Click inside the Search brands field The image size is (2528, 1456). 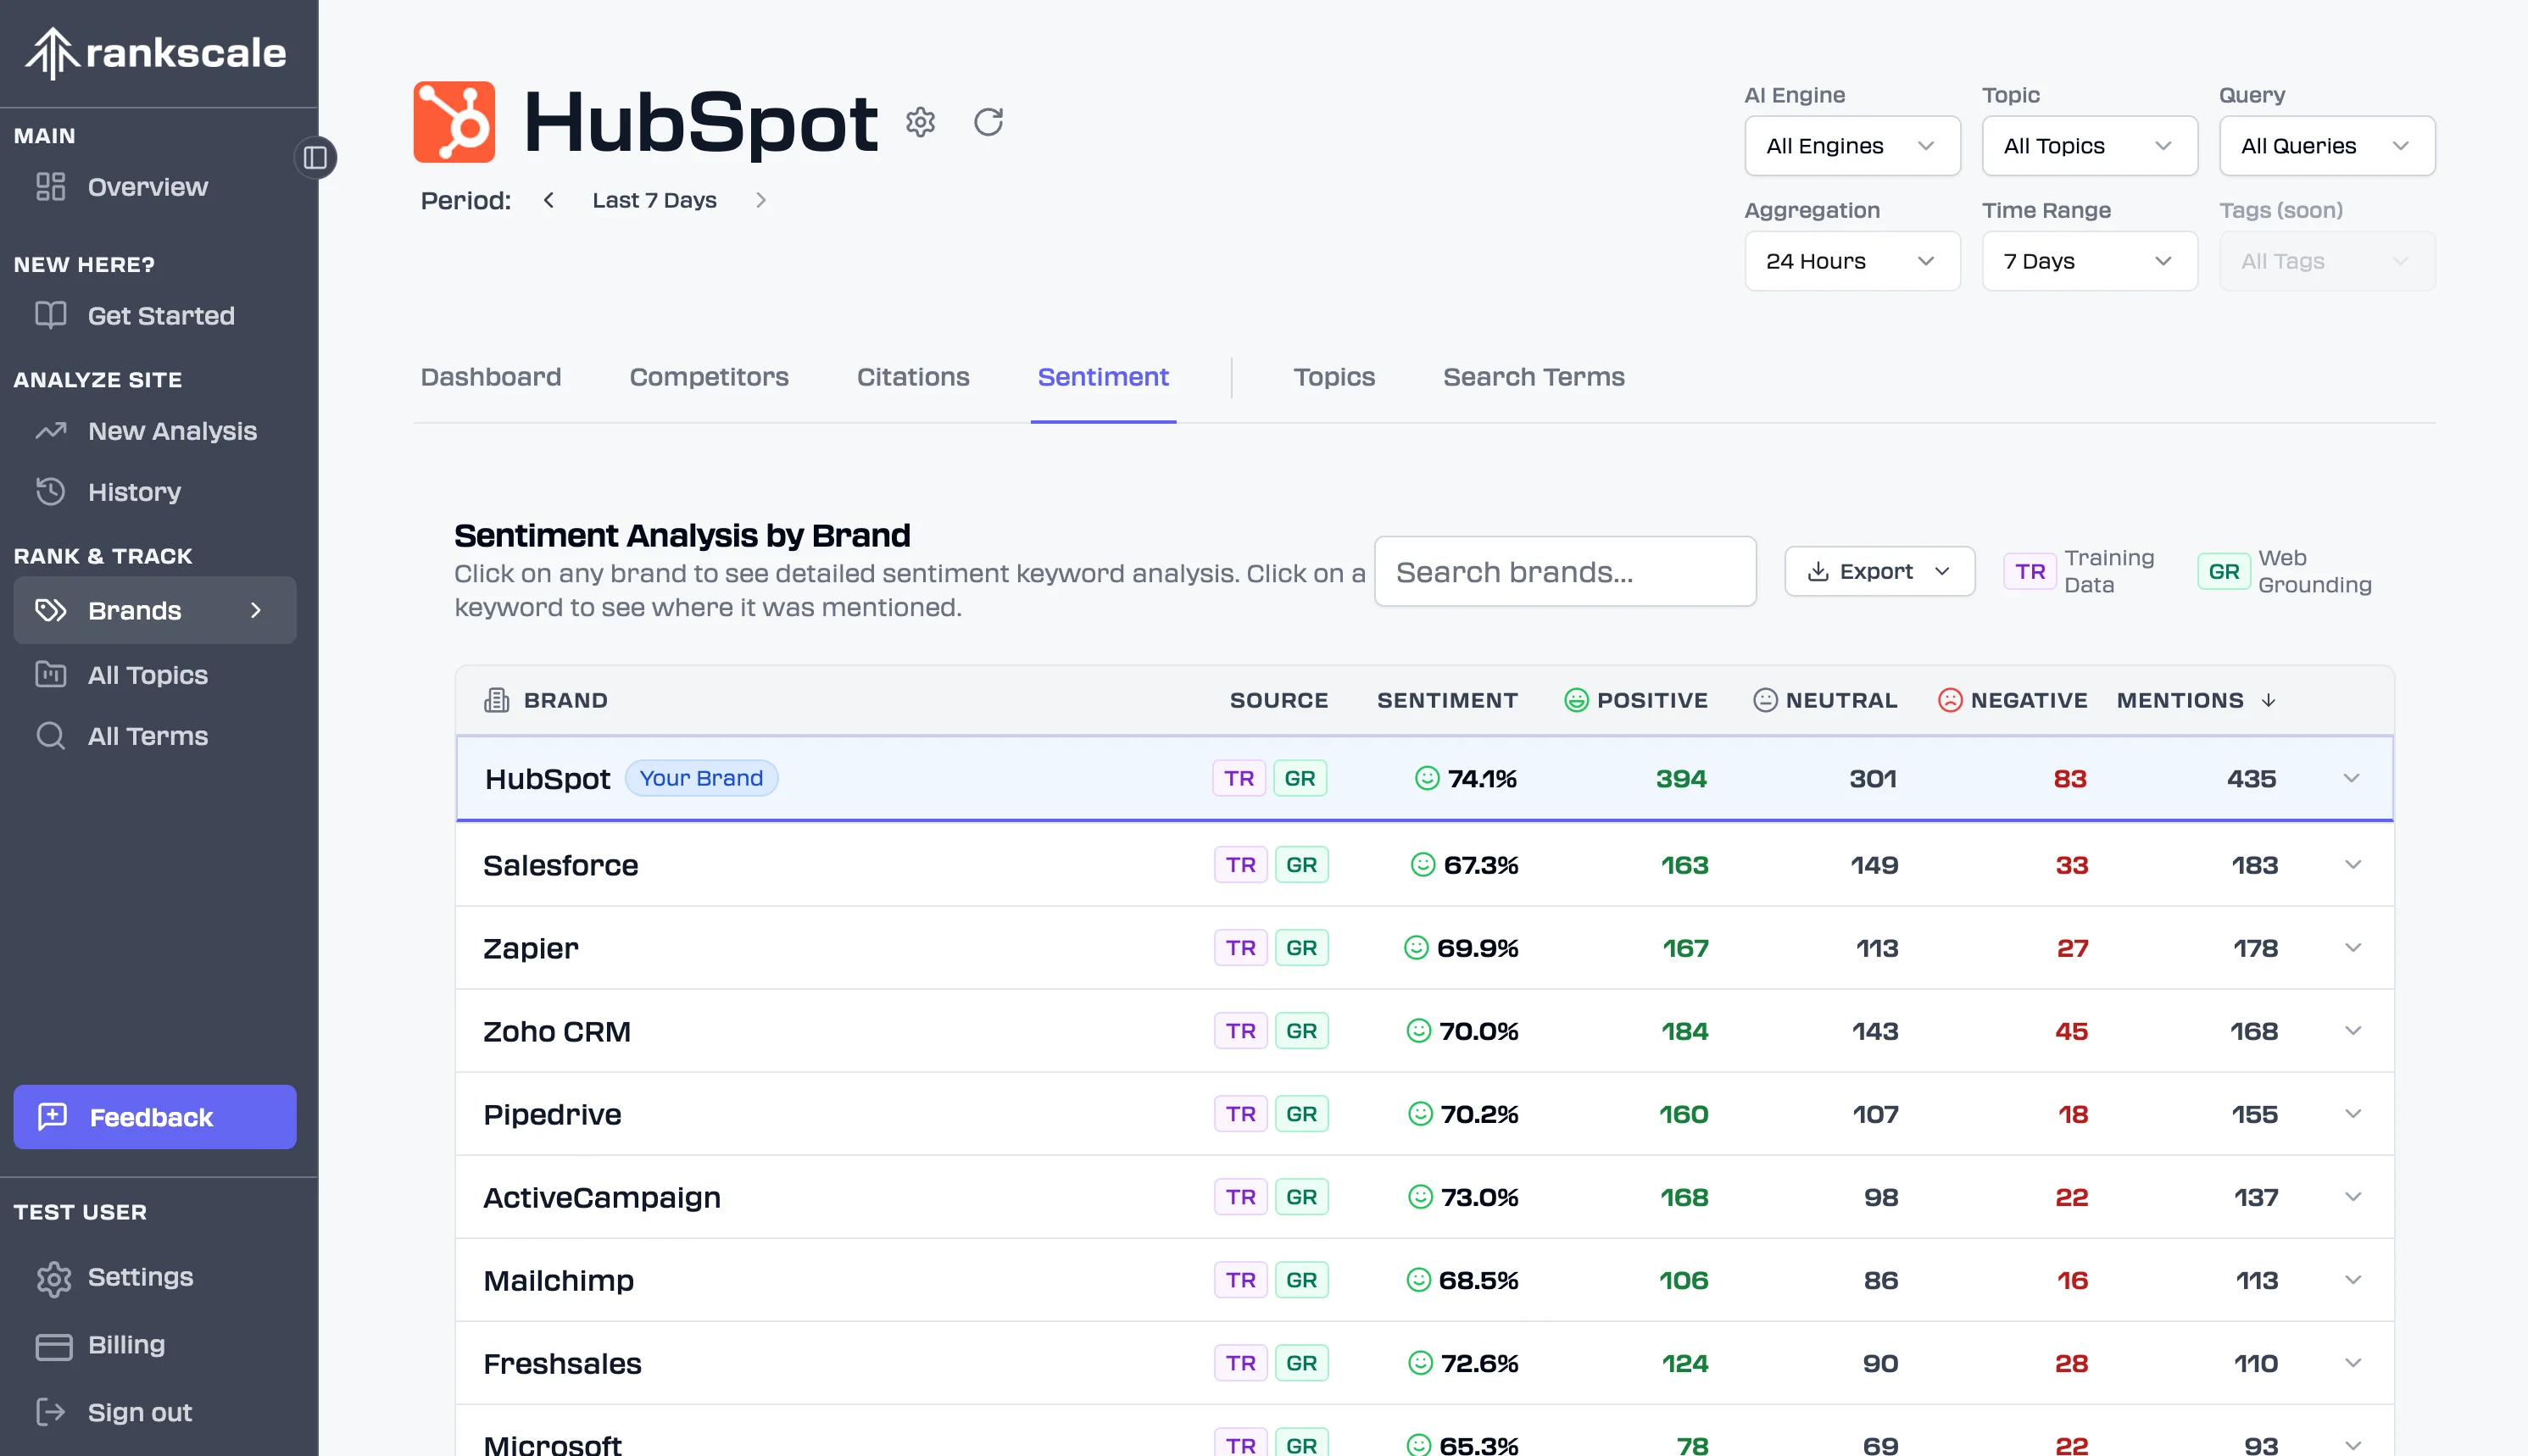coord(1564,571)
